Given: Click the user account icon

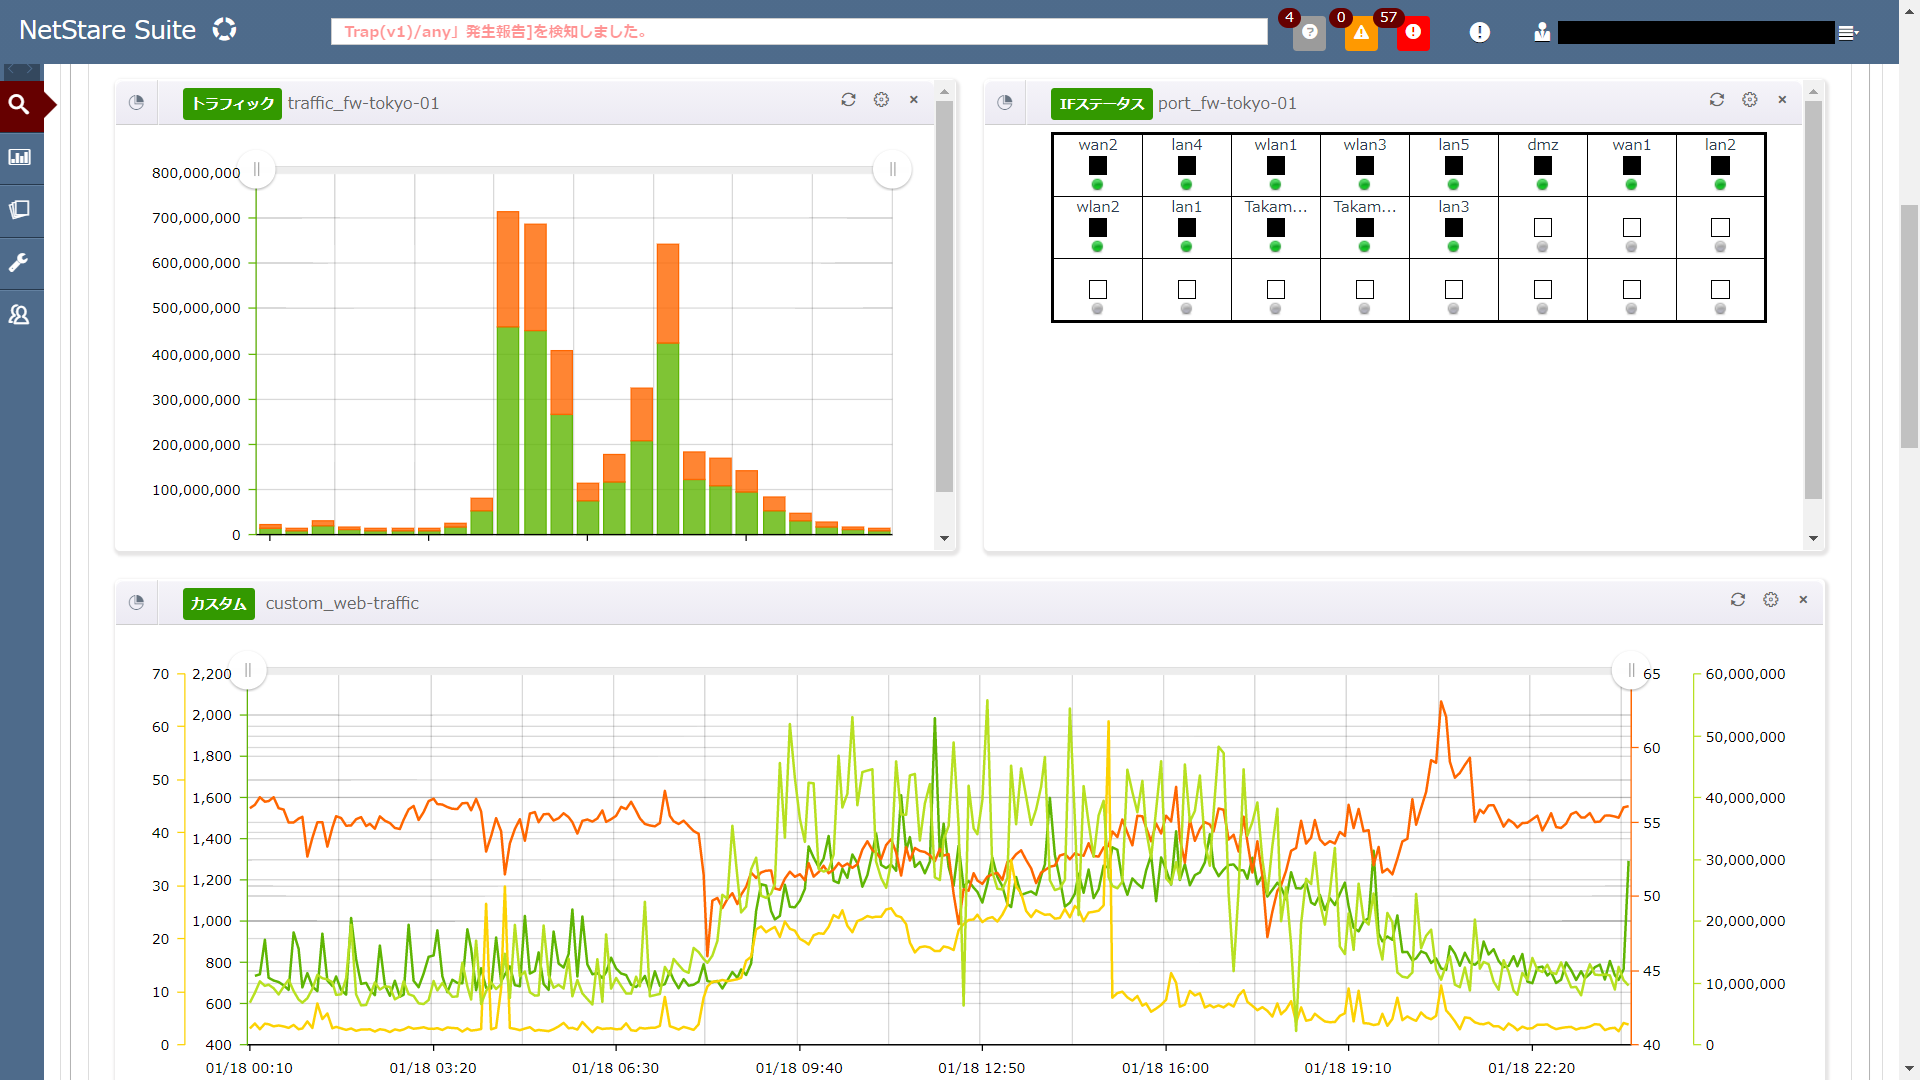Looking at the screenshot, I should (x=1542, y=32).
